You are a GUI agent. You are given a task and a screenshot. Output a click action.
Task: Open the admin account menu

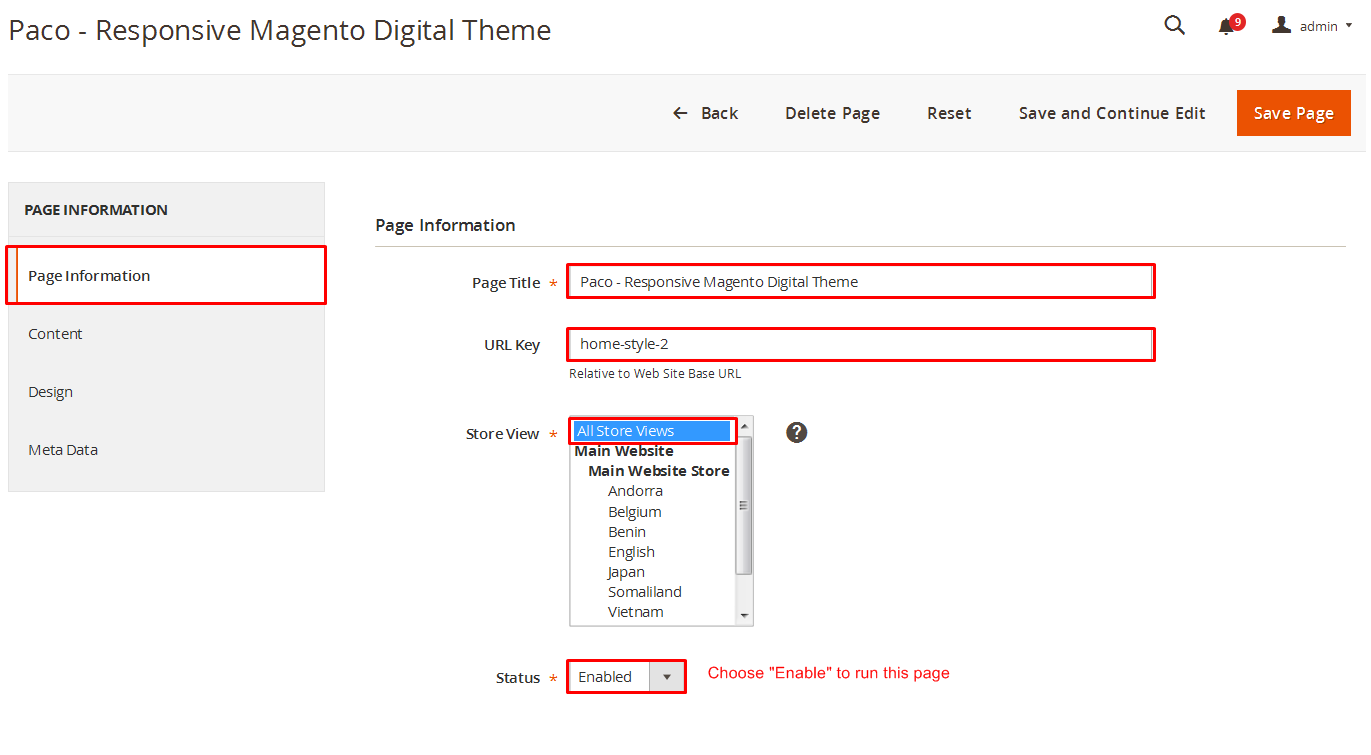(x=1312, y=26)
